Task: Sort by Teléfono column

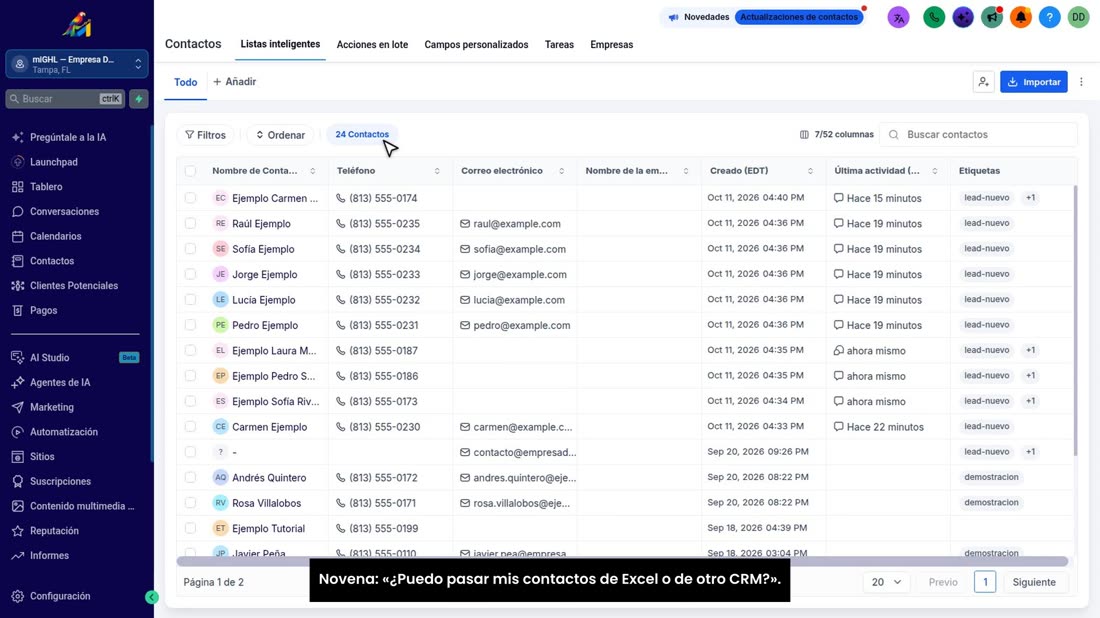Action: [x=437, y=171]
